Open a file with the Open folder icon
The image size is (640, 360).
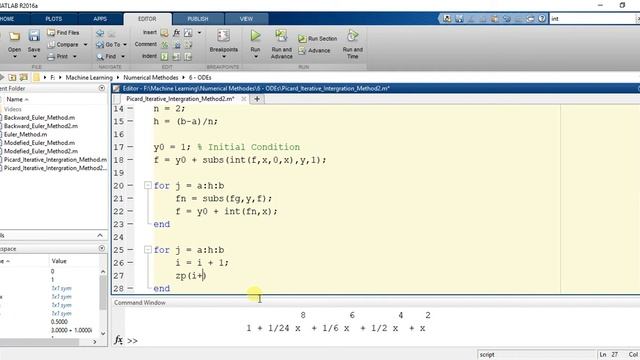click(15, 37)
